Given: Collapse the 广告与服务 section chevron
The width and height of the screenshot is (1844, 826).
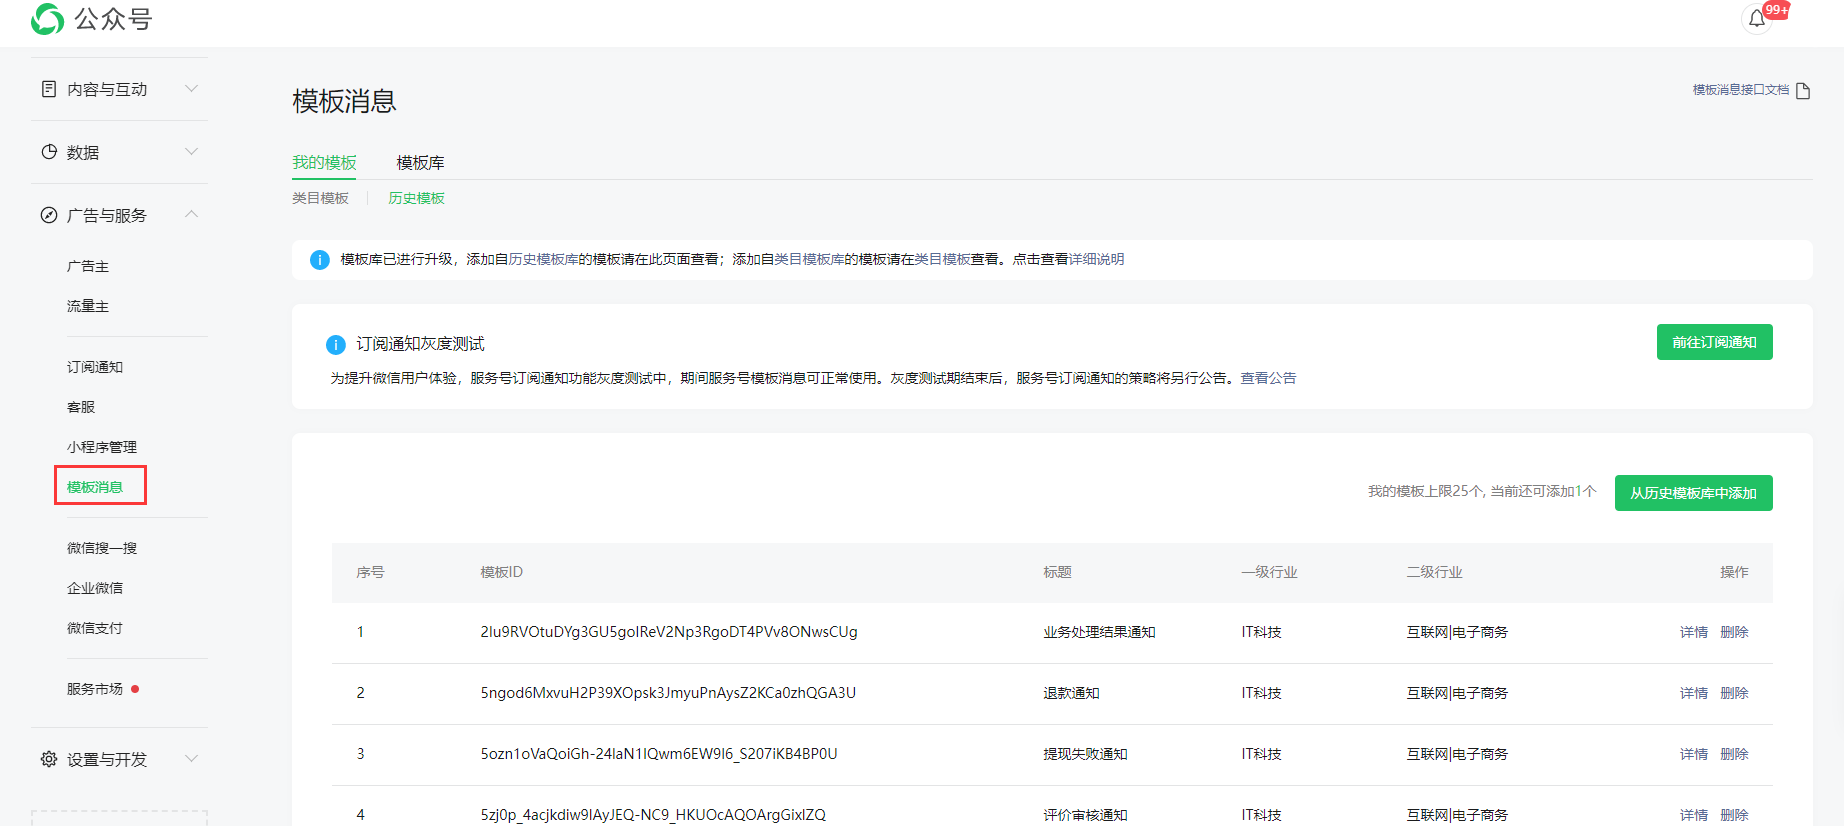Looking at the screenshot, I should (192, 215).
